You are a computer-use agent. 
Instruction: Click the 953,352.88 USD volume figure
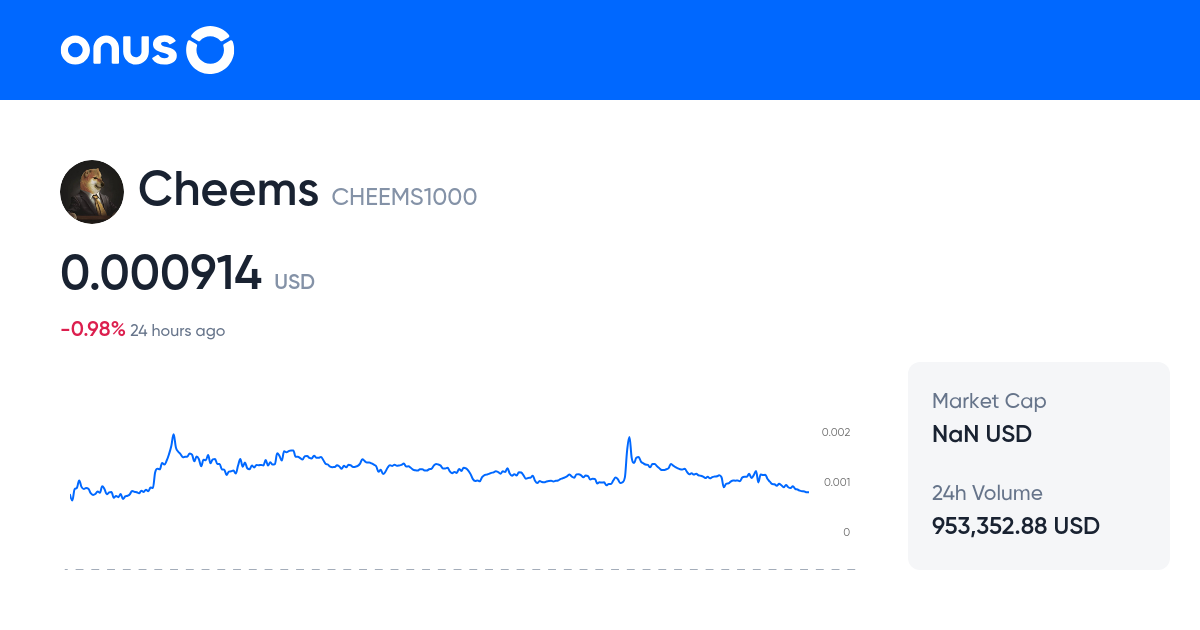(x=1015, y=526)
